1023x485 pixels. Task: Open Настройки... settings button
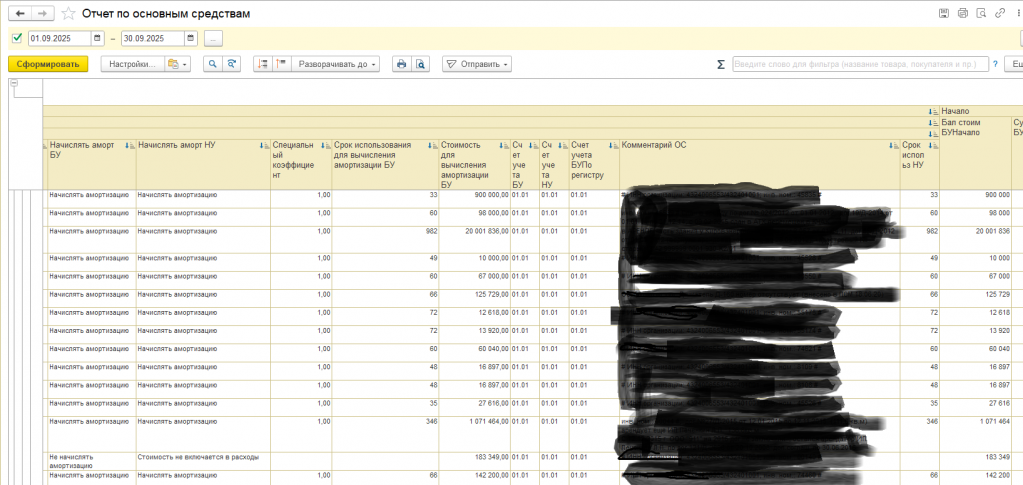click(132, 64)
